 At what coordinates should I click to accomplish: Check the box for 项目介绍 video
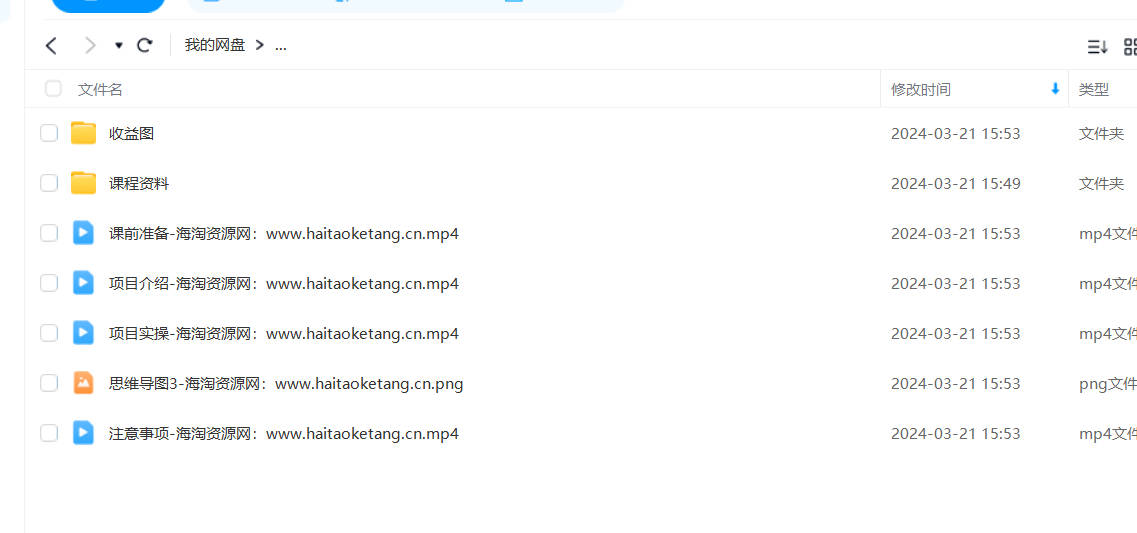49,283
